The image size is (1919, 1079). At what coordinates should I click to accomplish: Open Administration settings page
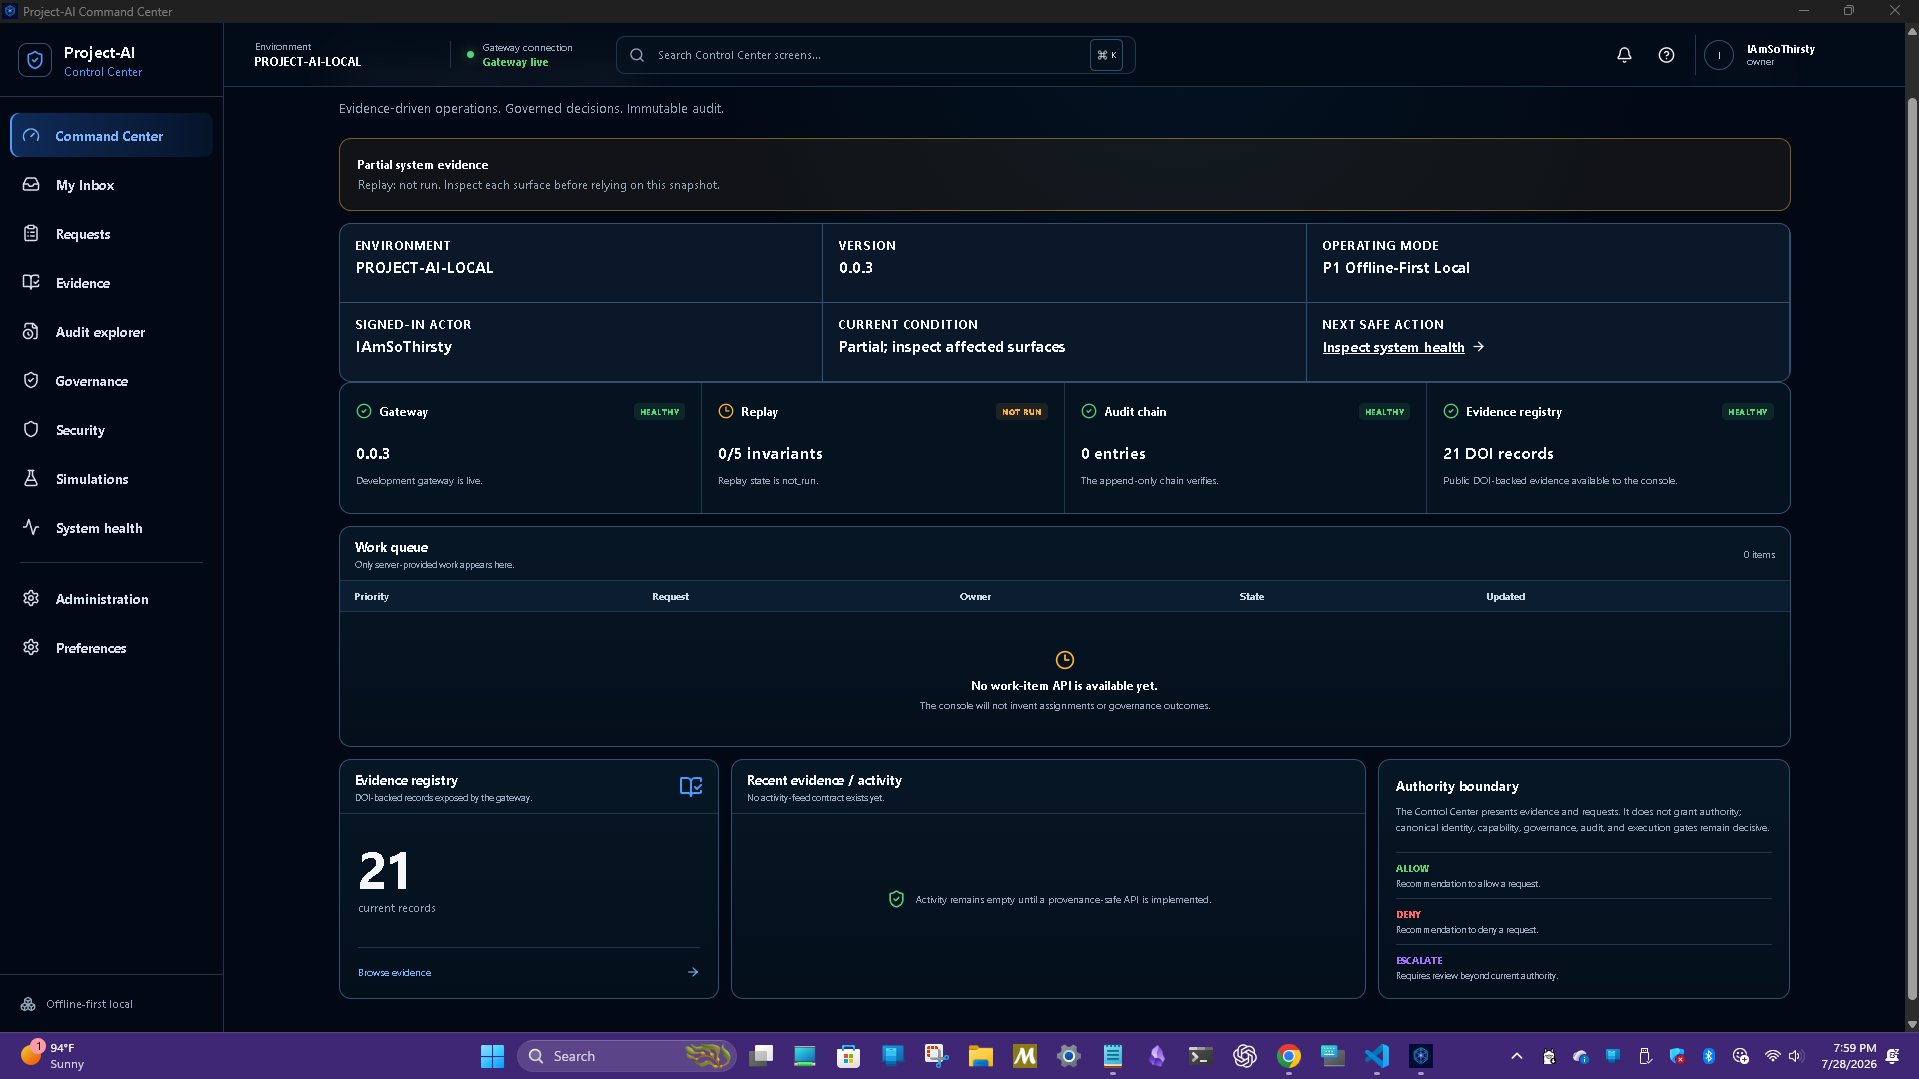[x=111, y=599]
